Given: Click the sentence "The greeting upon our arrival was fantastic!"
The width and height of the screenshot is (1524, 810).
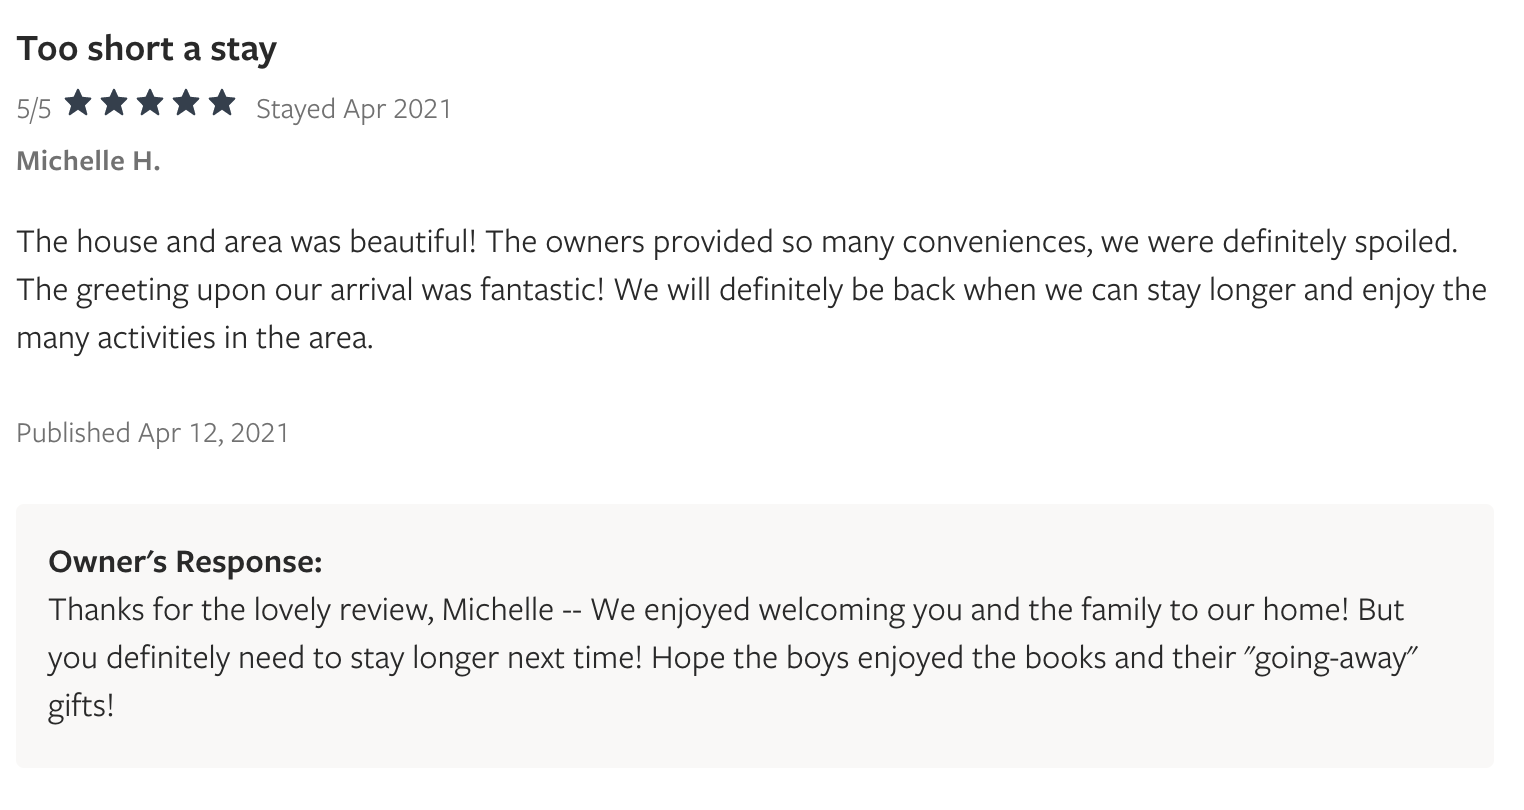Looking at the screenshot, I should [x=310, y=290].
